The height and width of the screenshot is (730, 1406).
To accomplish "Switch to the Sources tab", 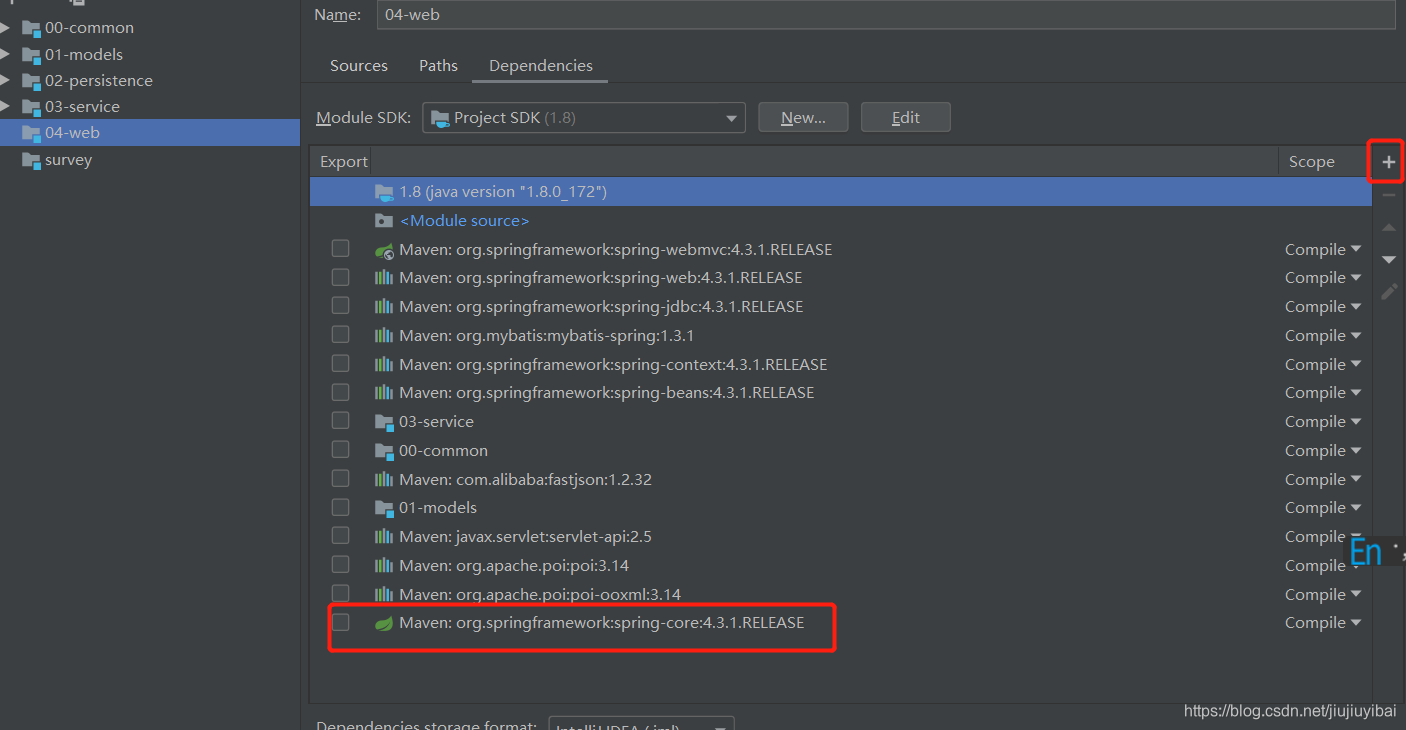I will tap(358, 65).
